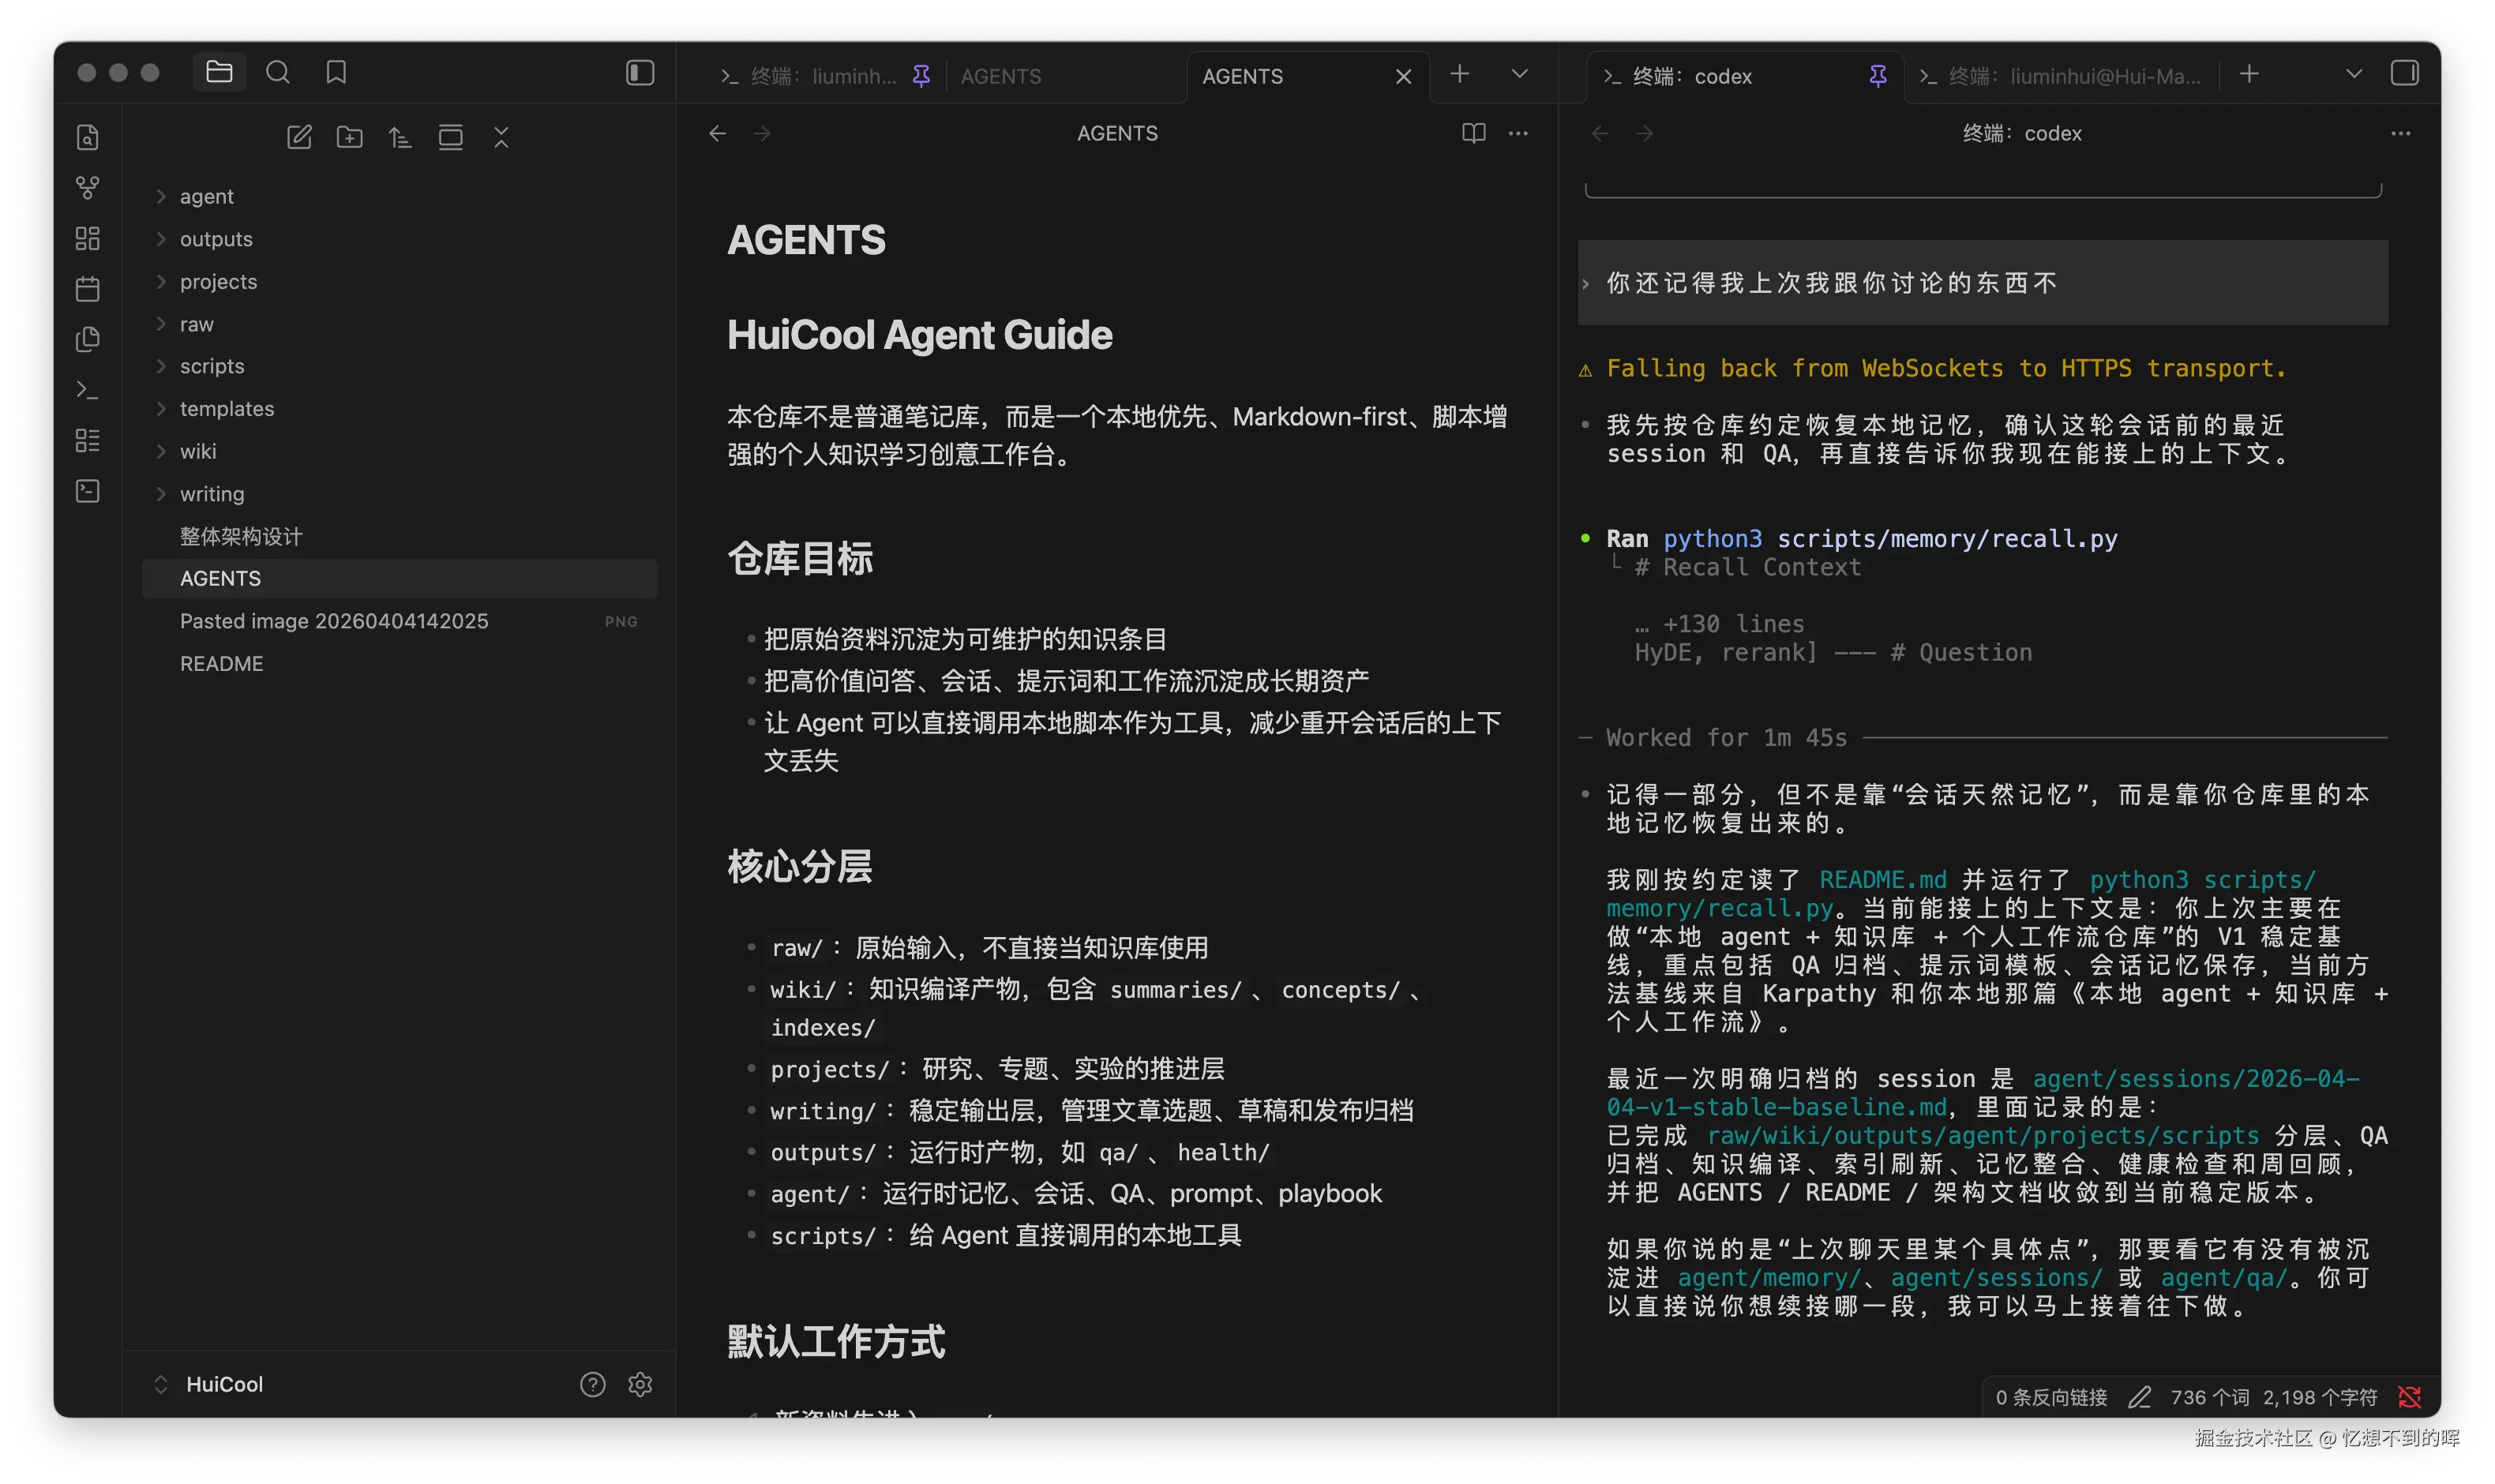This screenshot has width=2495, height=1484.
Task: Open command palette ribbon icon
Action: pyautogui.click(x=88, y=390)
